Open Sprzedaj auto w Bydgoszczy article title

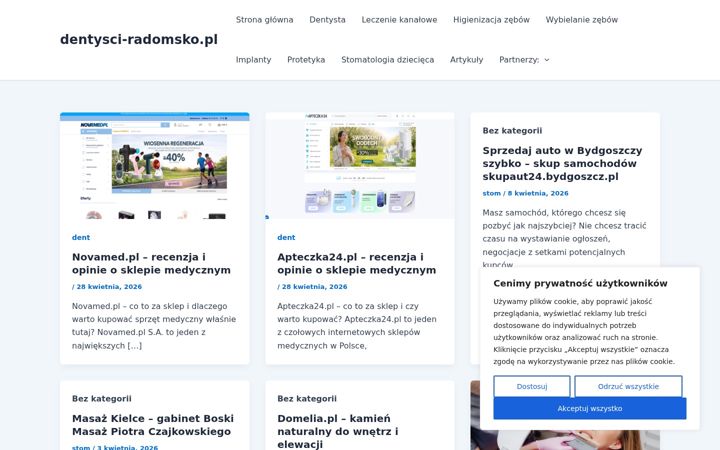[x=562, y=163]
